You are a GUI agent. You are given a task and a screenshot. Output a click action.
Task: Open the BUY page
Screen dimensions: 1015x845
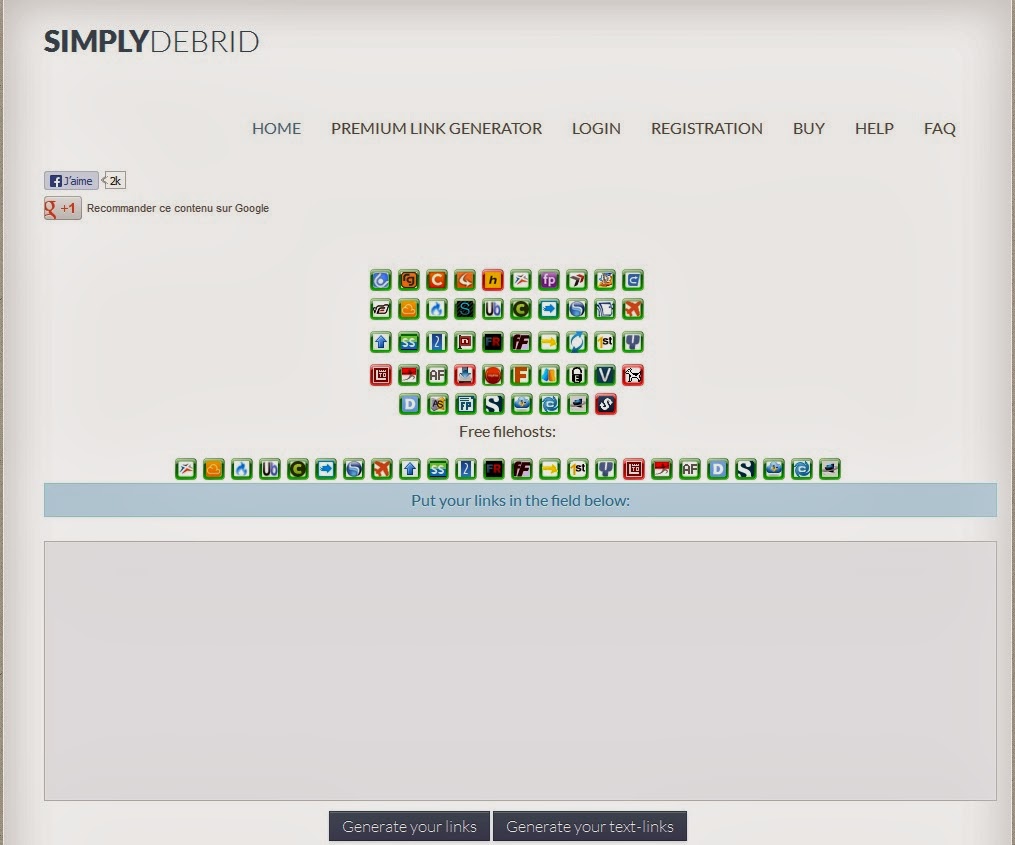tap(809, 128)
